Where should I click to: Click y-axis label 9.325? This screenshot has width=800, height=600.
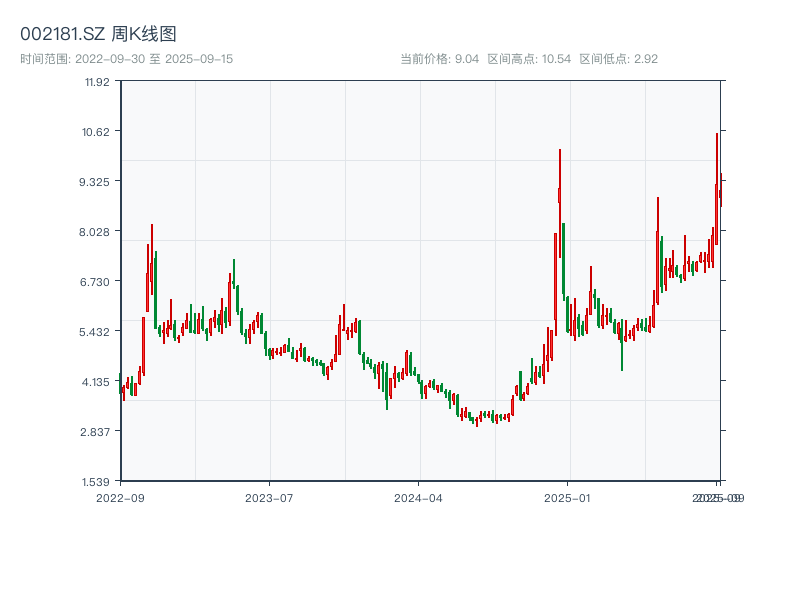(94, 182)
